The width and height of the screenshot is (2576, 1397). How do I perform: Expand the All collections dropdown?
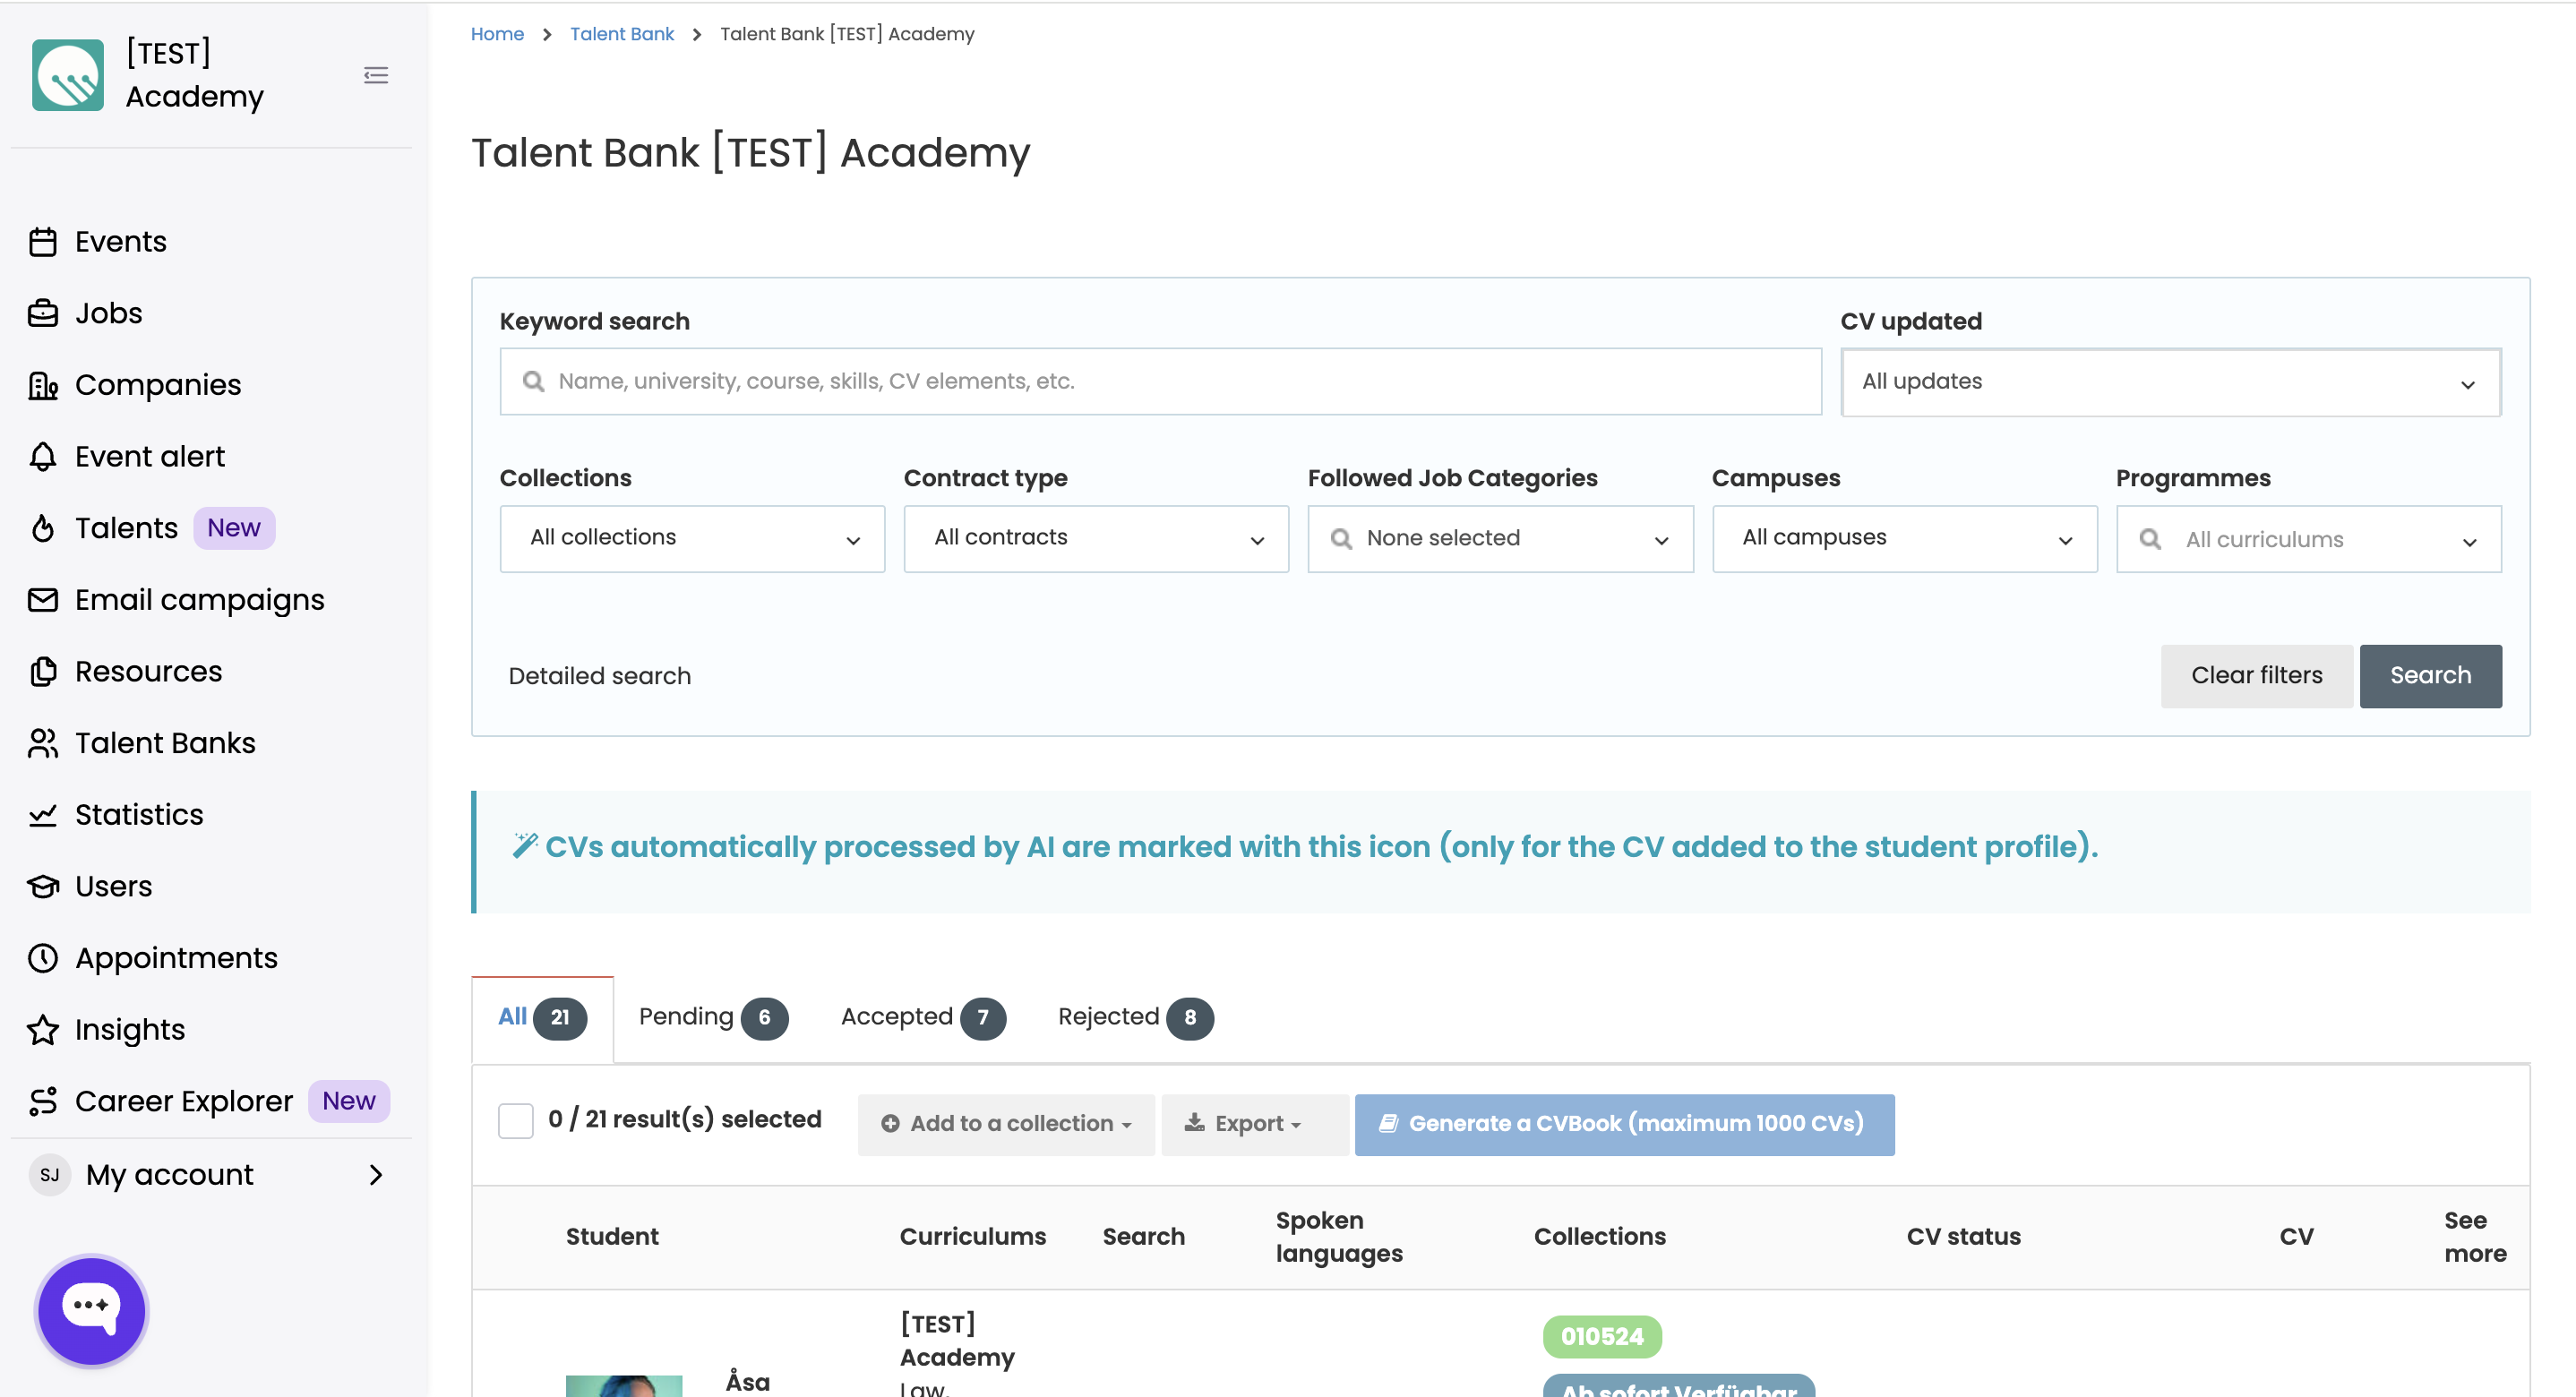(x=692, y=538)
